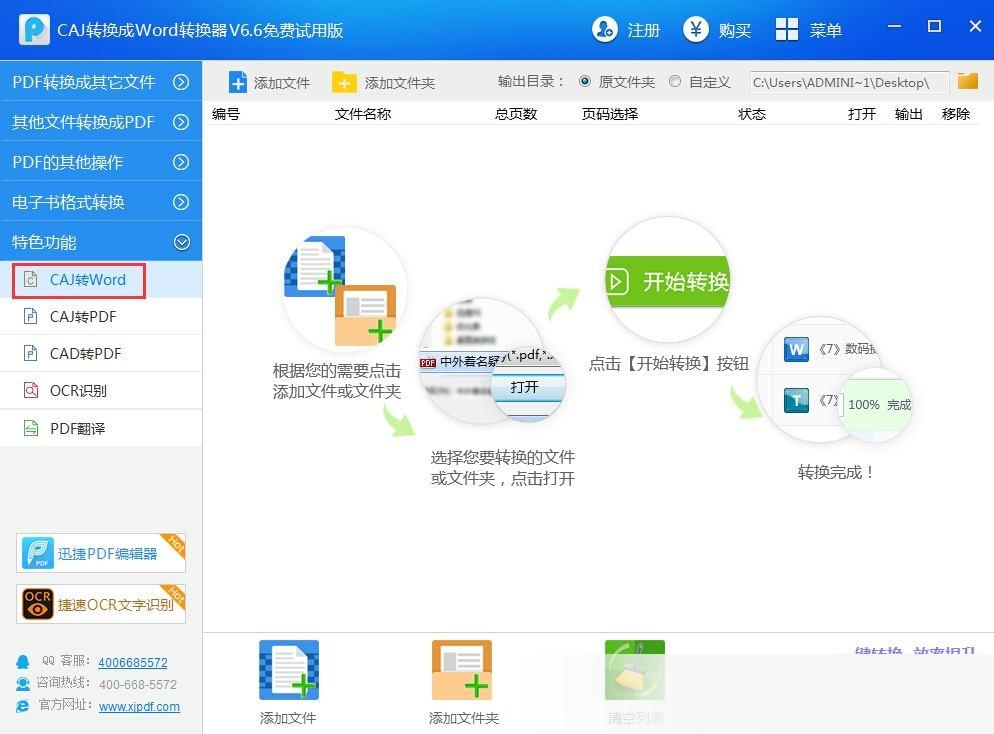Image resolution: width=994 pixels, height=734 pixels.
Task: Click the 移除 column header
Action: [x=955, y=113]
